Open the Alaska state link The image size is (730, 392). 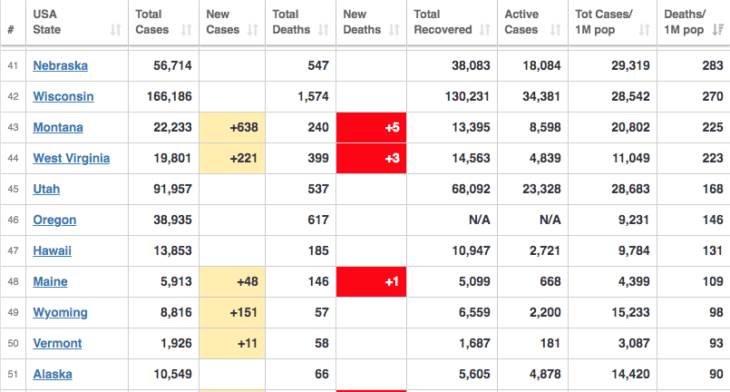tap(52, 374)
